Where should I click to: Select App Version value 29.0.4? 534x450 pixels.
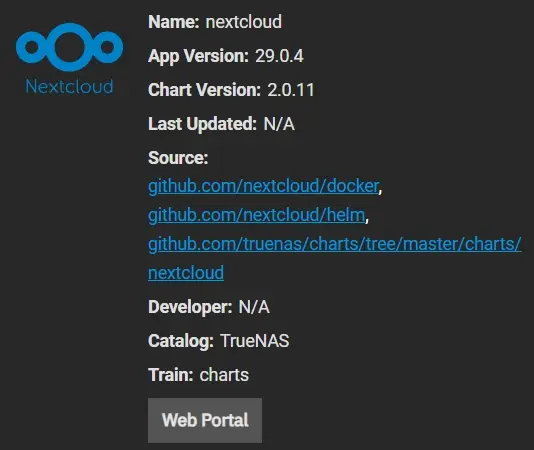coord(279,56)
